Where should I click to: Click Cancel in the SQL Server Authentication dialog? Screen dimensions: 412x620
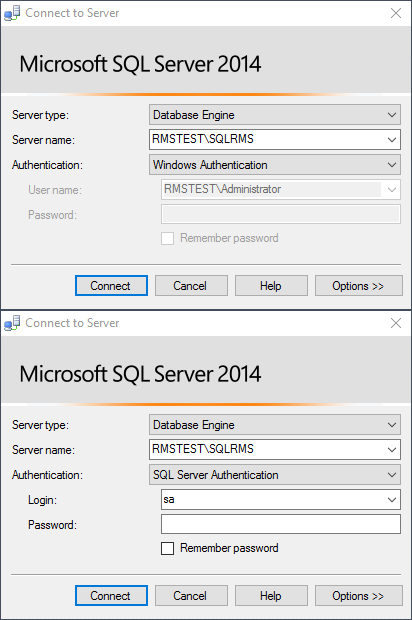(x=191, y=595)
